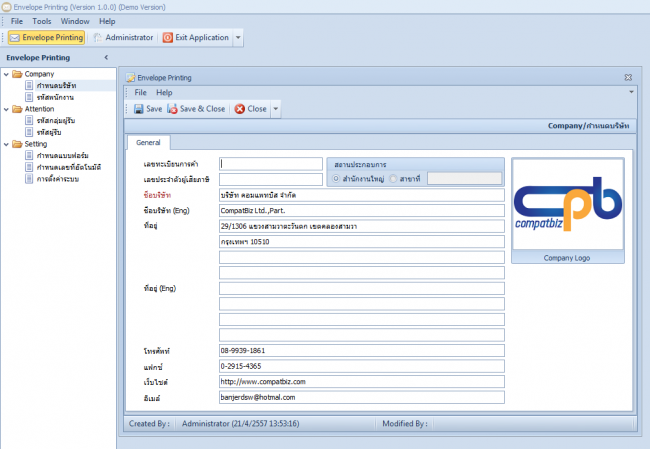Select the สำนักงานใหญ่ radio button
650x449 pixels.
click(336, 179)
